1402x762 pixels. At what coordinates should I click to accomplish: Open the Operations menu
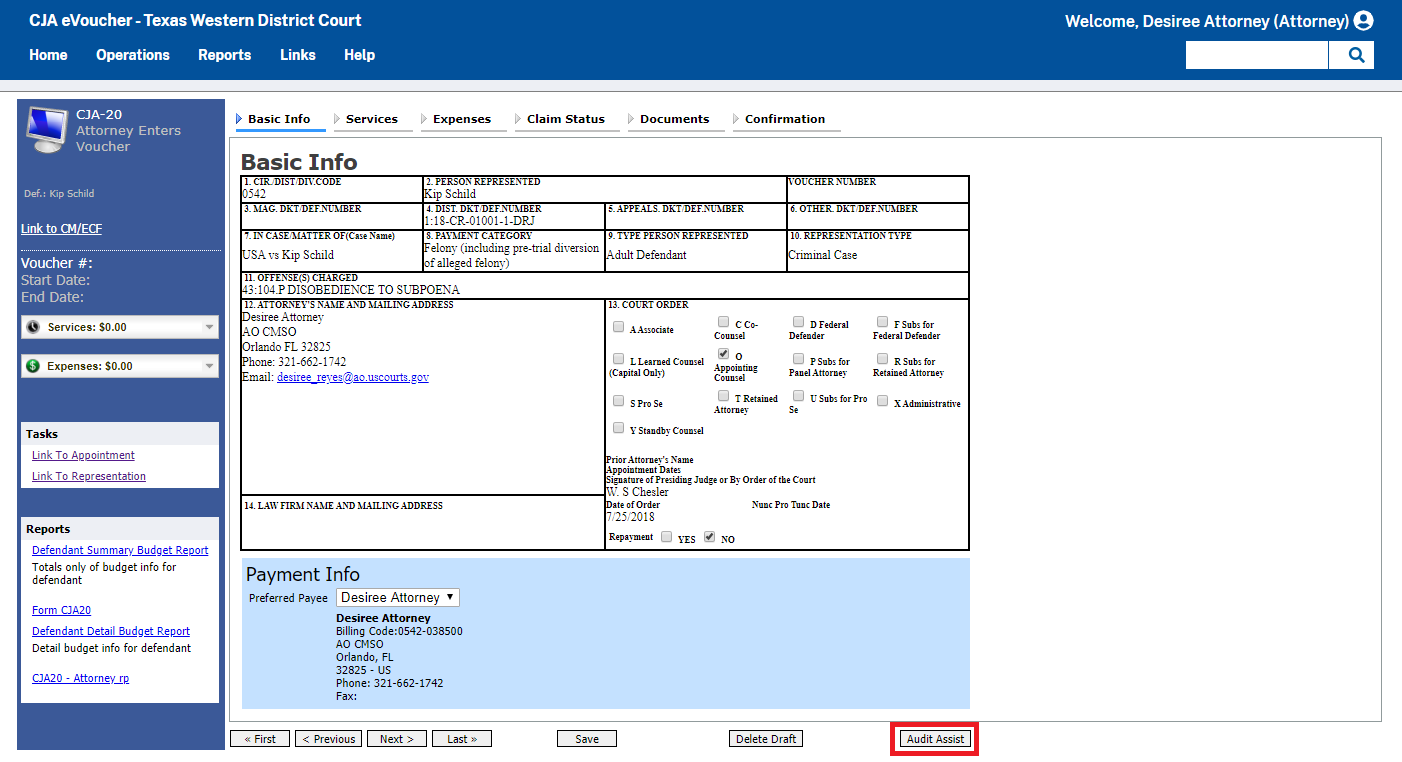[x=133, y=55]
